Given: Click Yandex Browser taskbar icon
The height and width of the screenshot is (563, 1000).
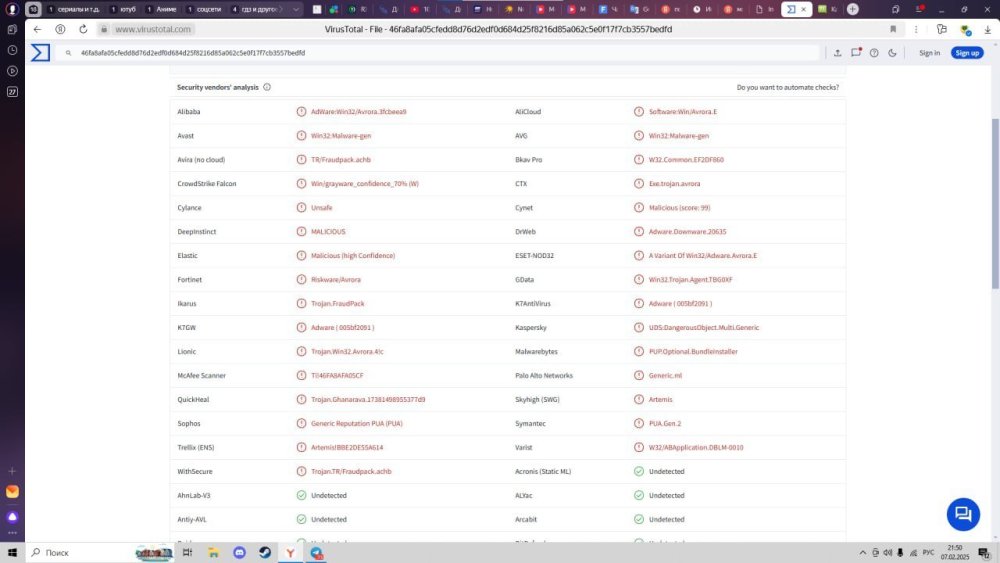Looking at the screenshot, I should point(290,552).
